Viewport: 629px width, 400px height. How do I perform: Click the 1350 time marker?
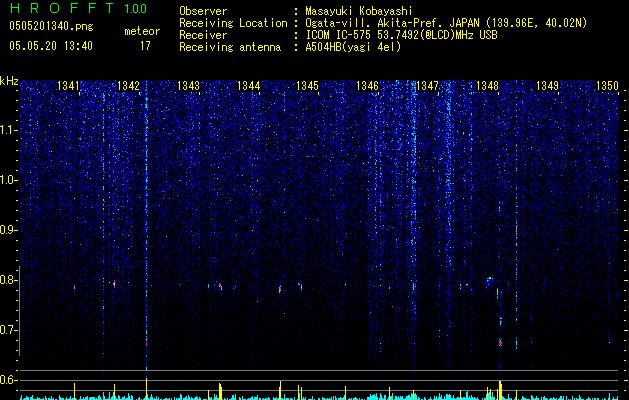[x=607, y=86]
